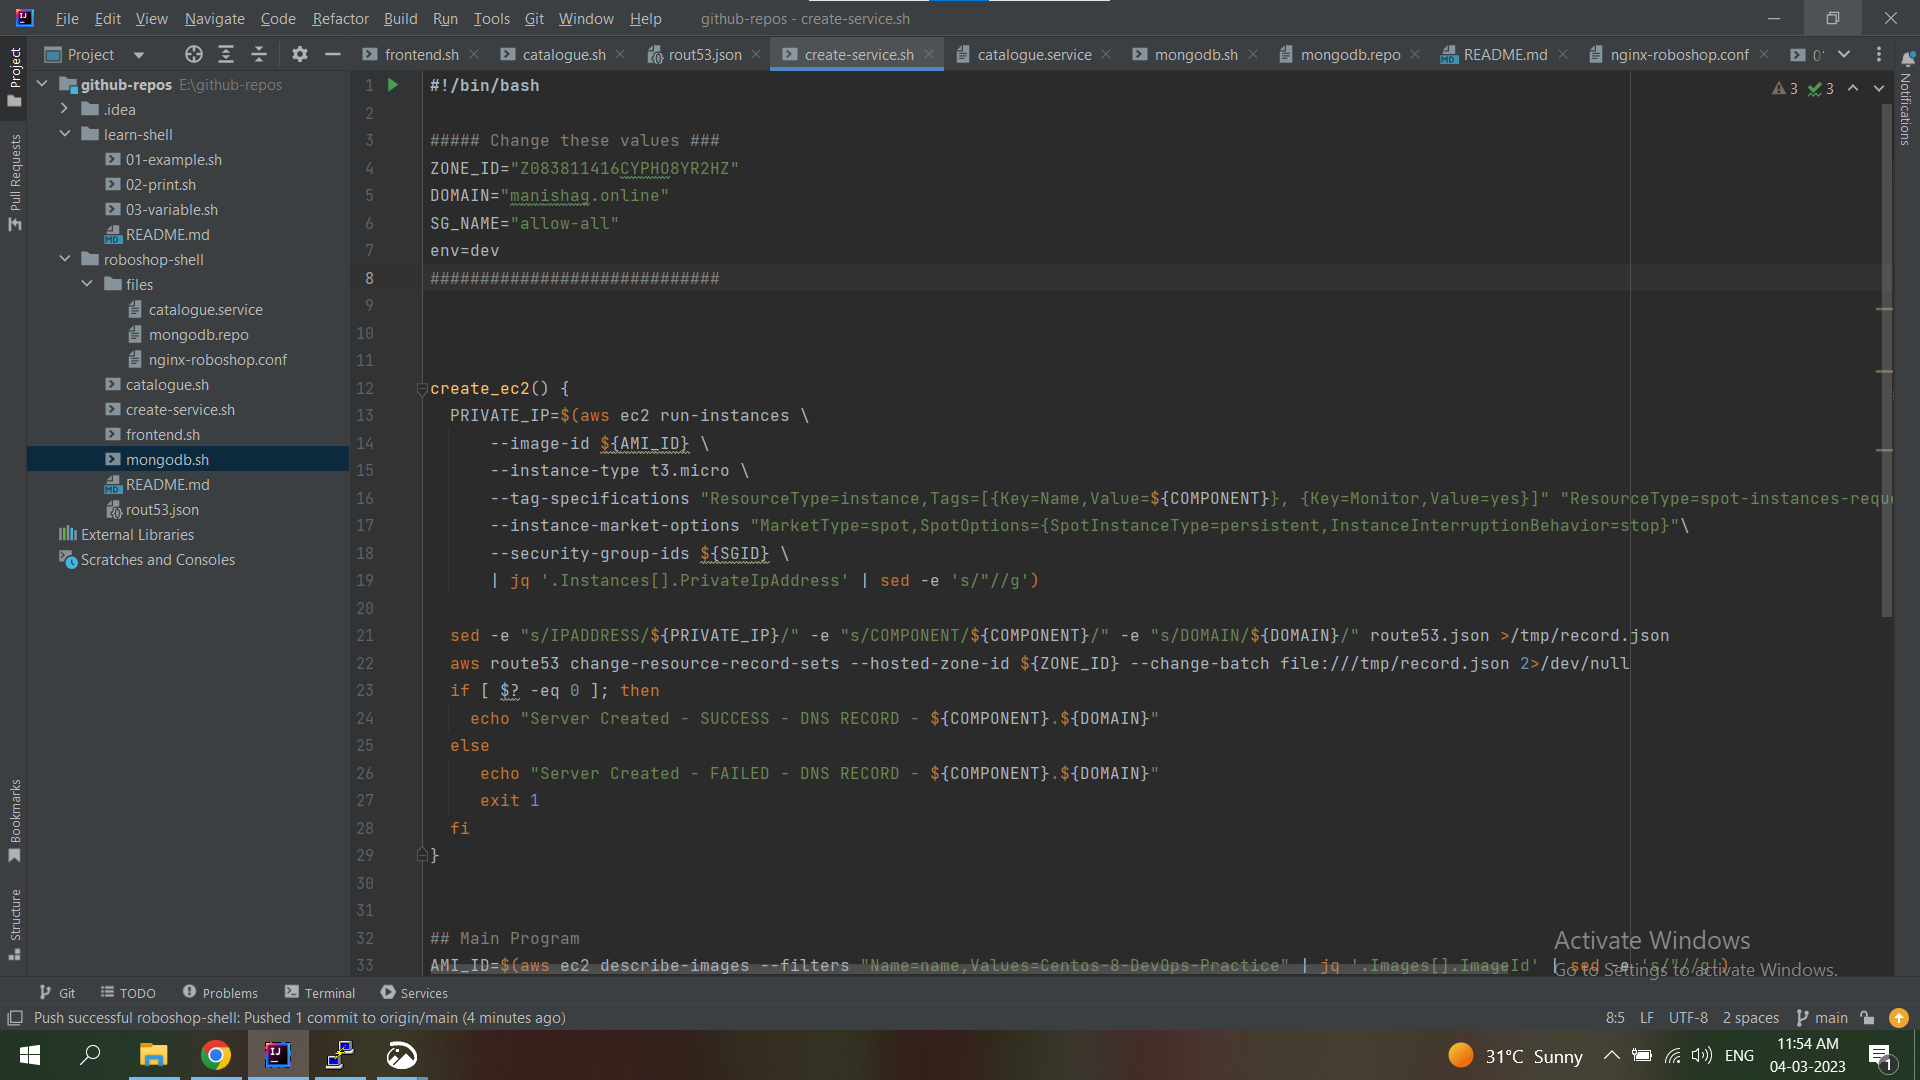
Task: Toggle the Bookmarks tool window
Action: (15, 820)
